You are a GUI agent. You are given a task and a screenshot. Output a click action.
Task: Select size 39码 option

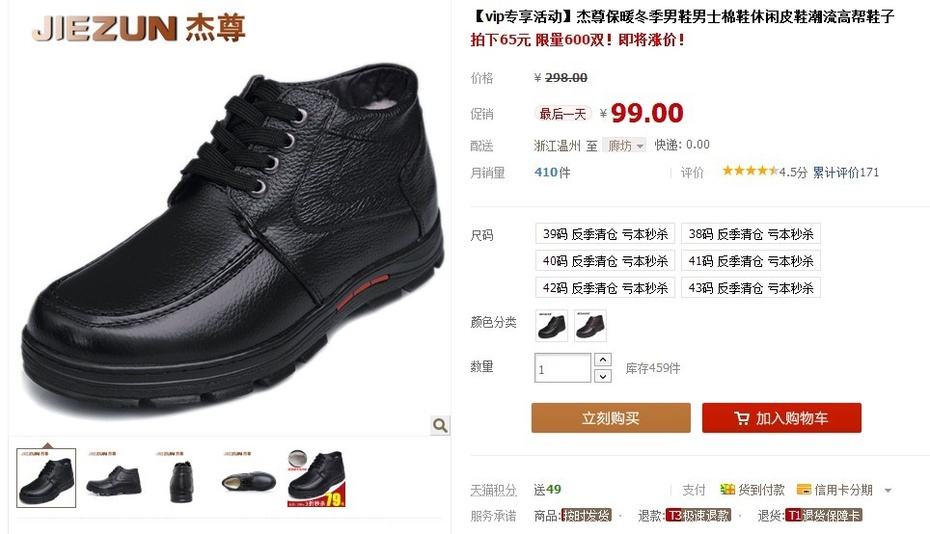[x=605, y=234]
